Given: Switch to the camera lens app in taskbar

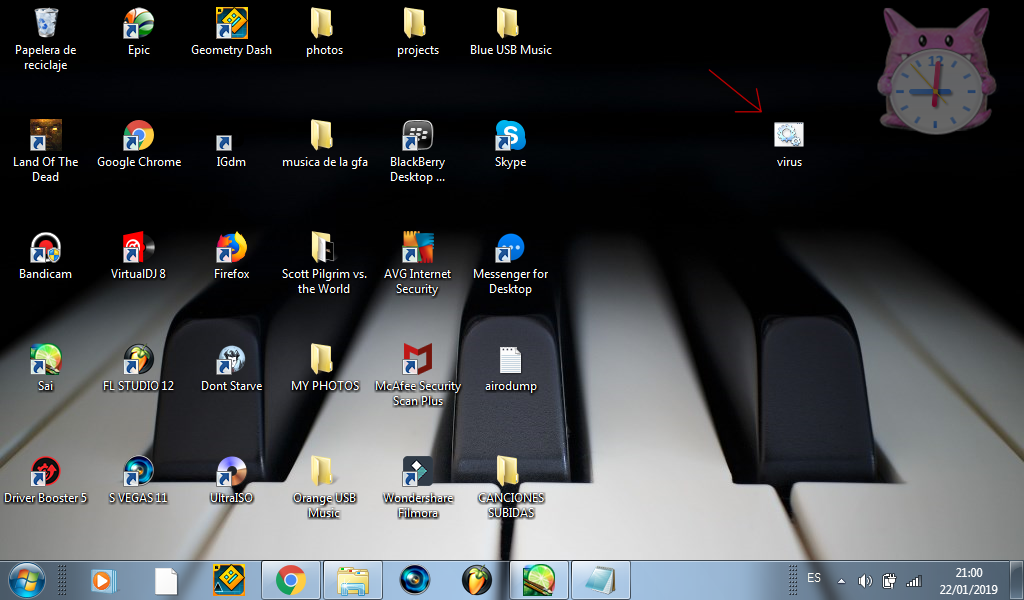Looking at the screenshot, I should coord(415,580).
